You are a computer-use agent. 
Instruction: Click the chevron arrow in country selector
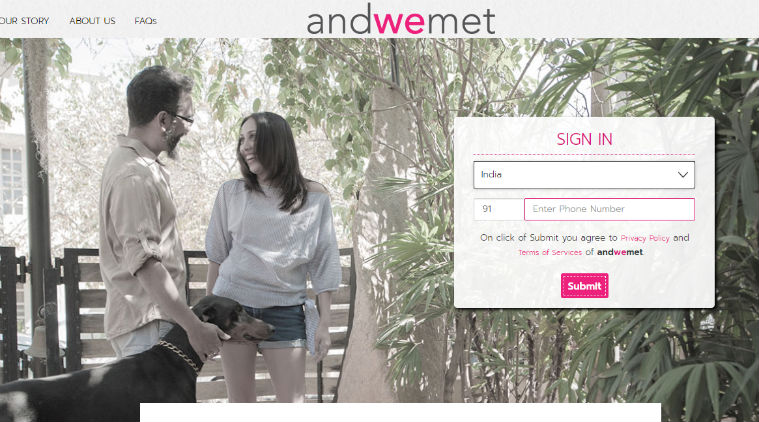pos(683,175)
